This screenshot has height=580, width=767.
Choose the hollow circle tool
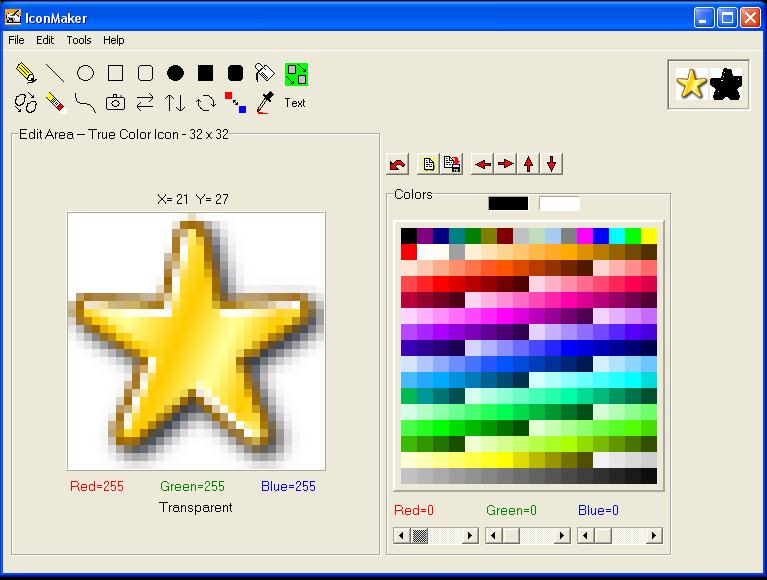coord(85,73)
